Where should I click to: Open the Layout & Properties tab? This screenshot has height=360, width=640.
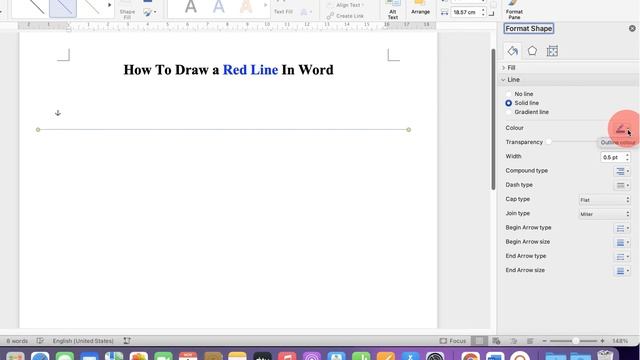pyautogui.click(x=552, y=51)
